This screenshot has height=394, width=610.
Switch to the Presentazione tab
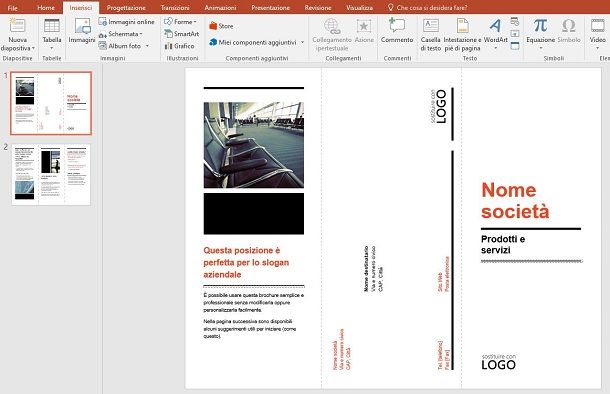(270, 8)
